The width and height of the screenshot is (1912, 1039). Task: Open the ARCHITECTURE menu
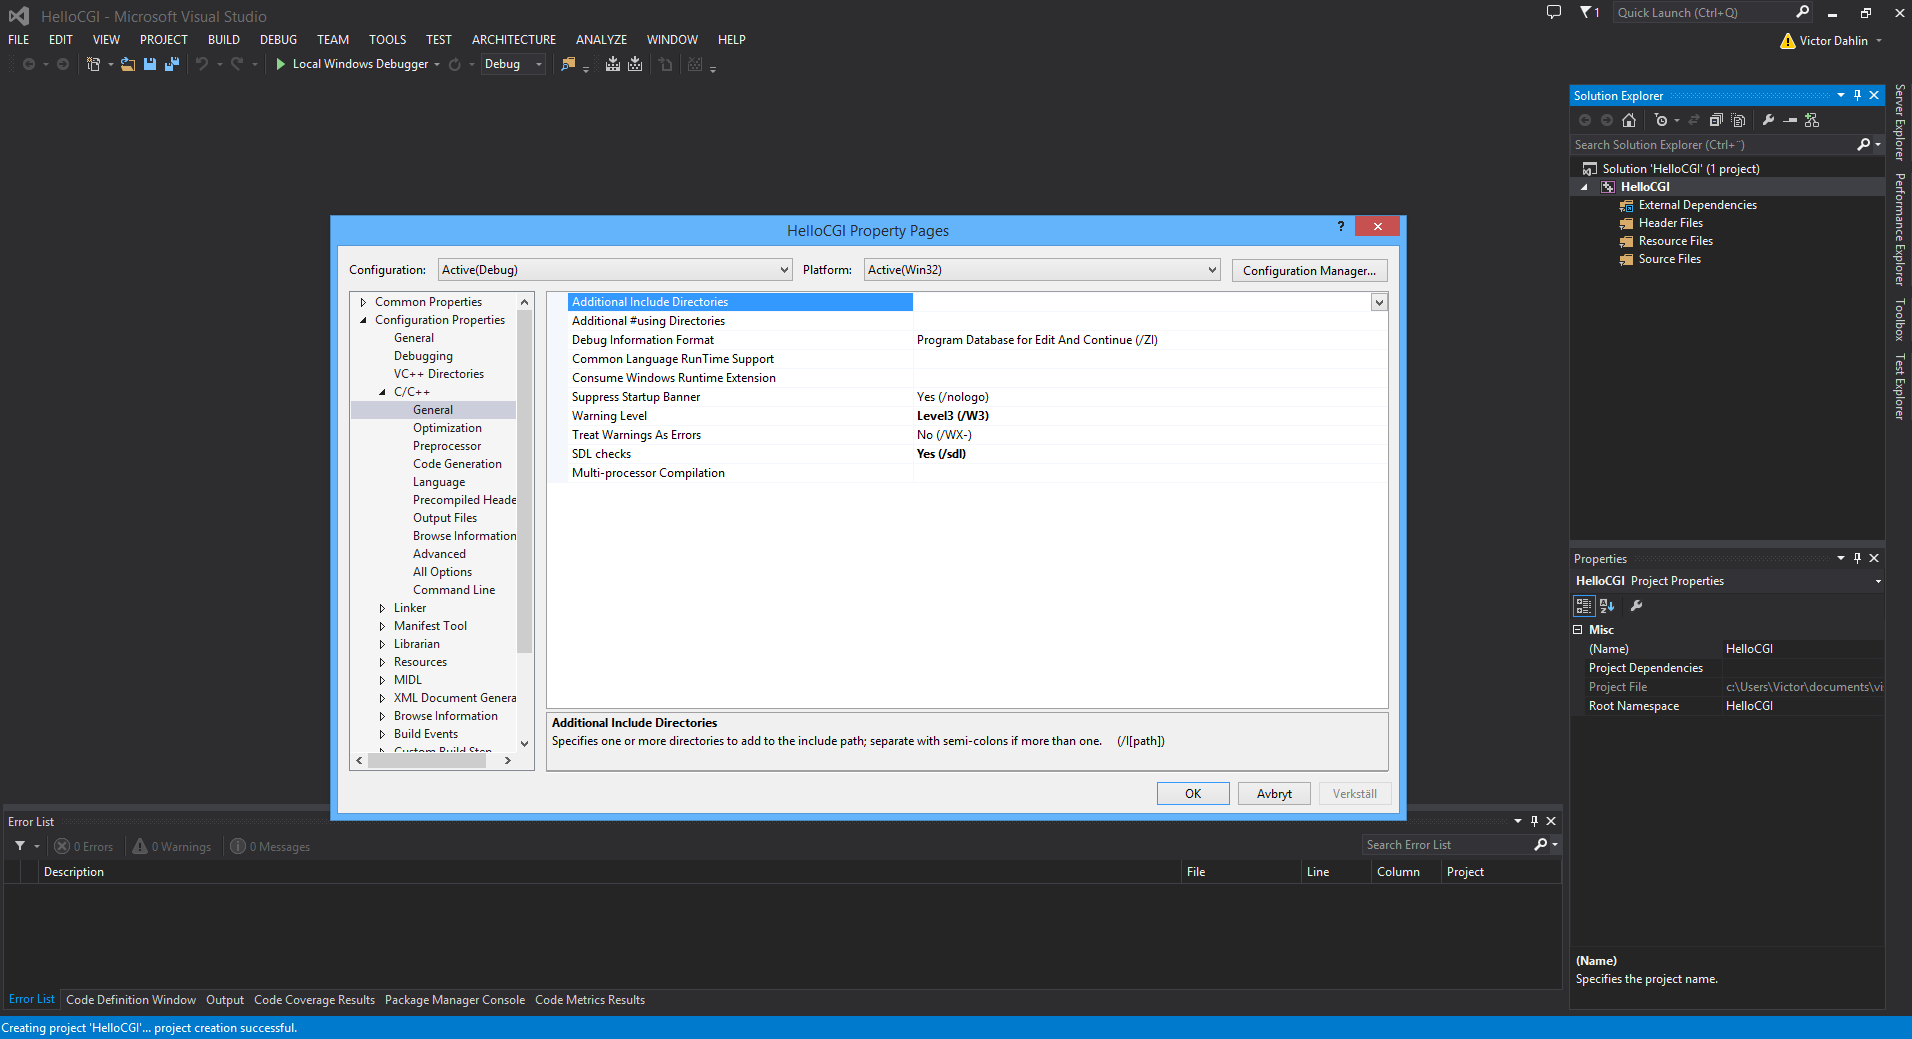click(514, 40)
